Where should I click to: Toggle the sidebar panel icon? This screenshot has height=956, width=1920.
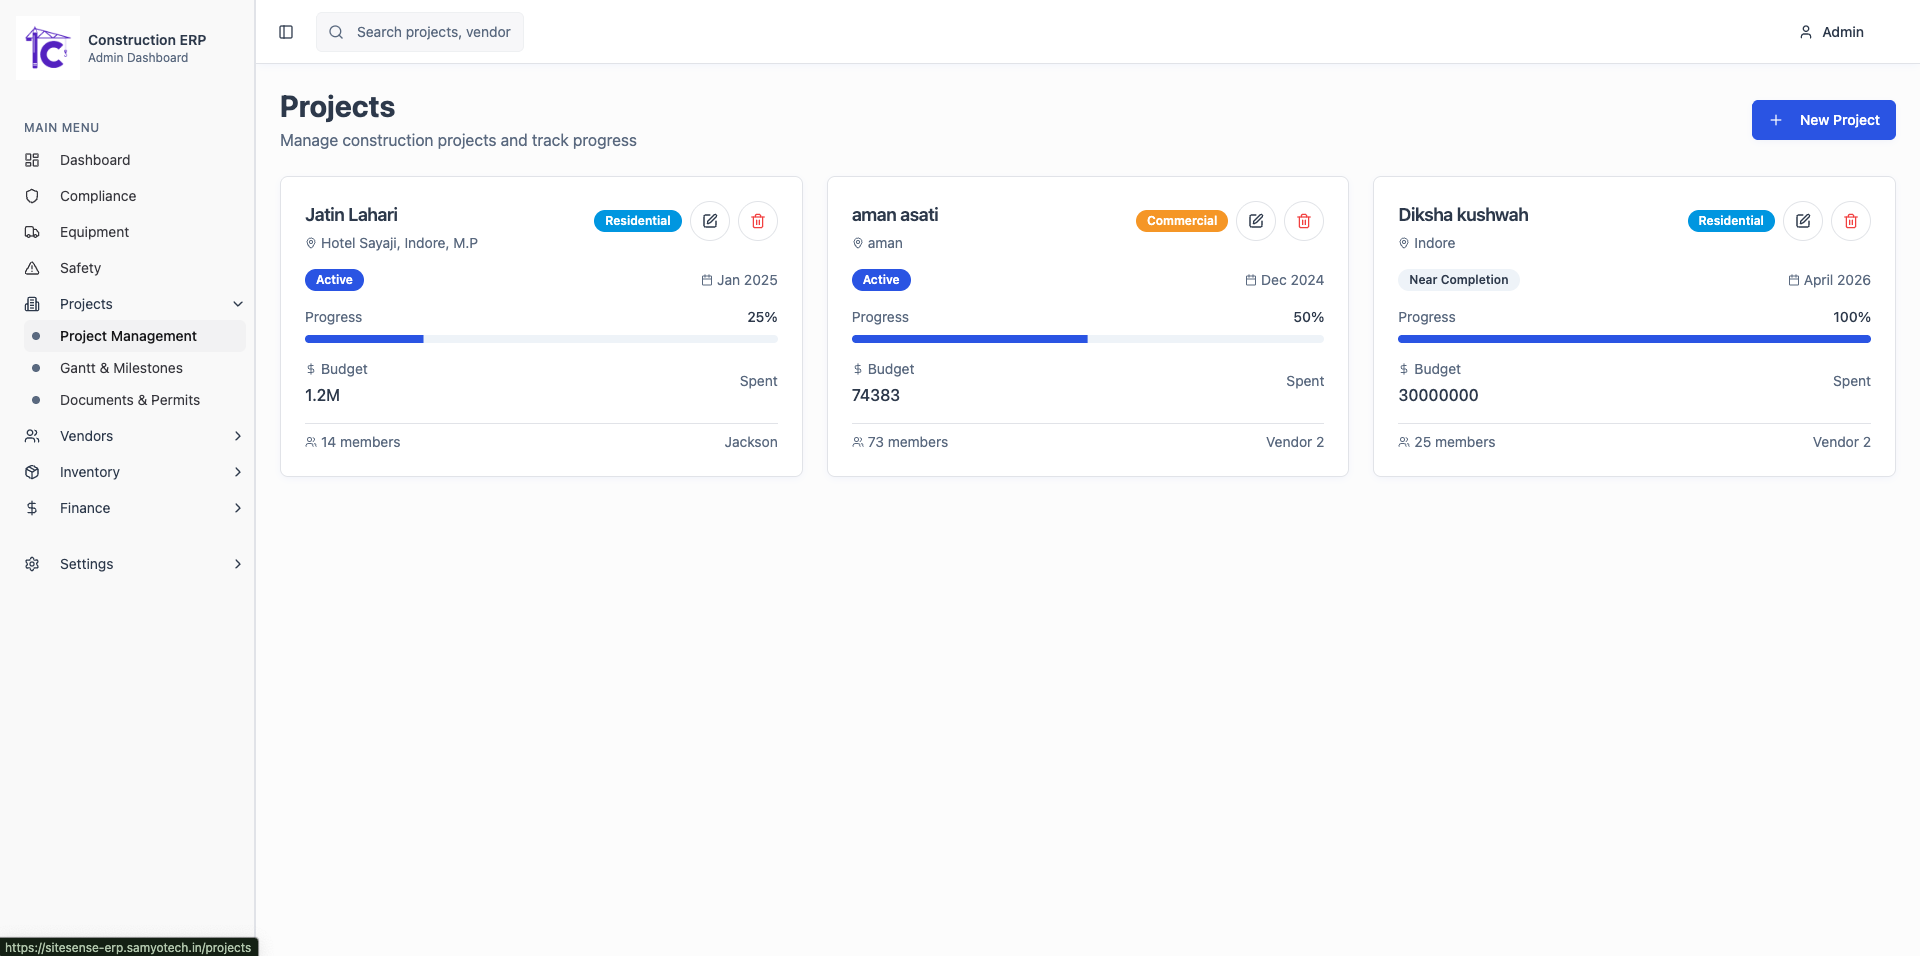pyautogui.click(x=286, y=32)
